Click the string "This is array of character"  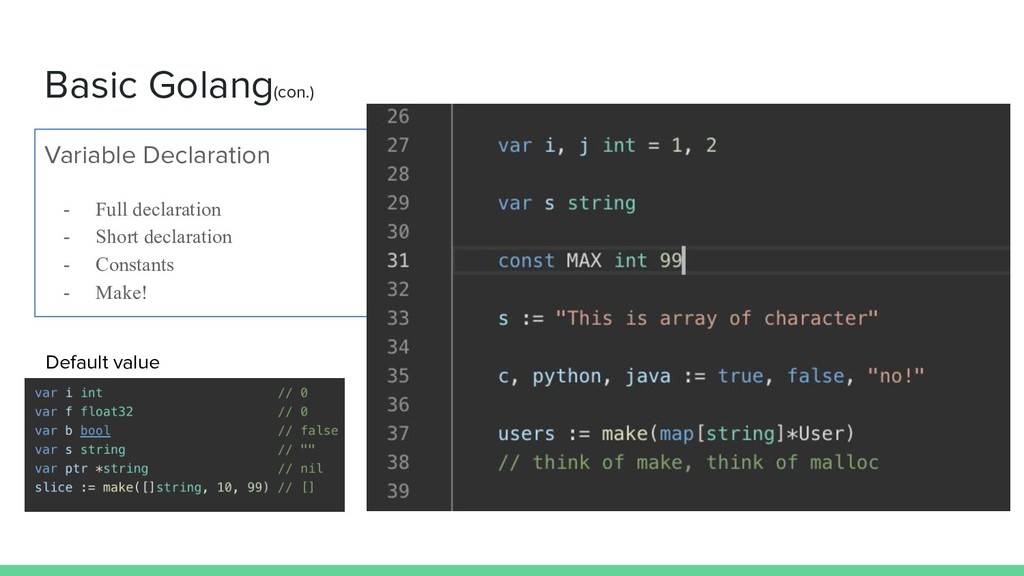tap(716, 318)
